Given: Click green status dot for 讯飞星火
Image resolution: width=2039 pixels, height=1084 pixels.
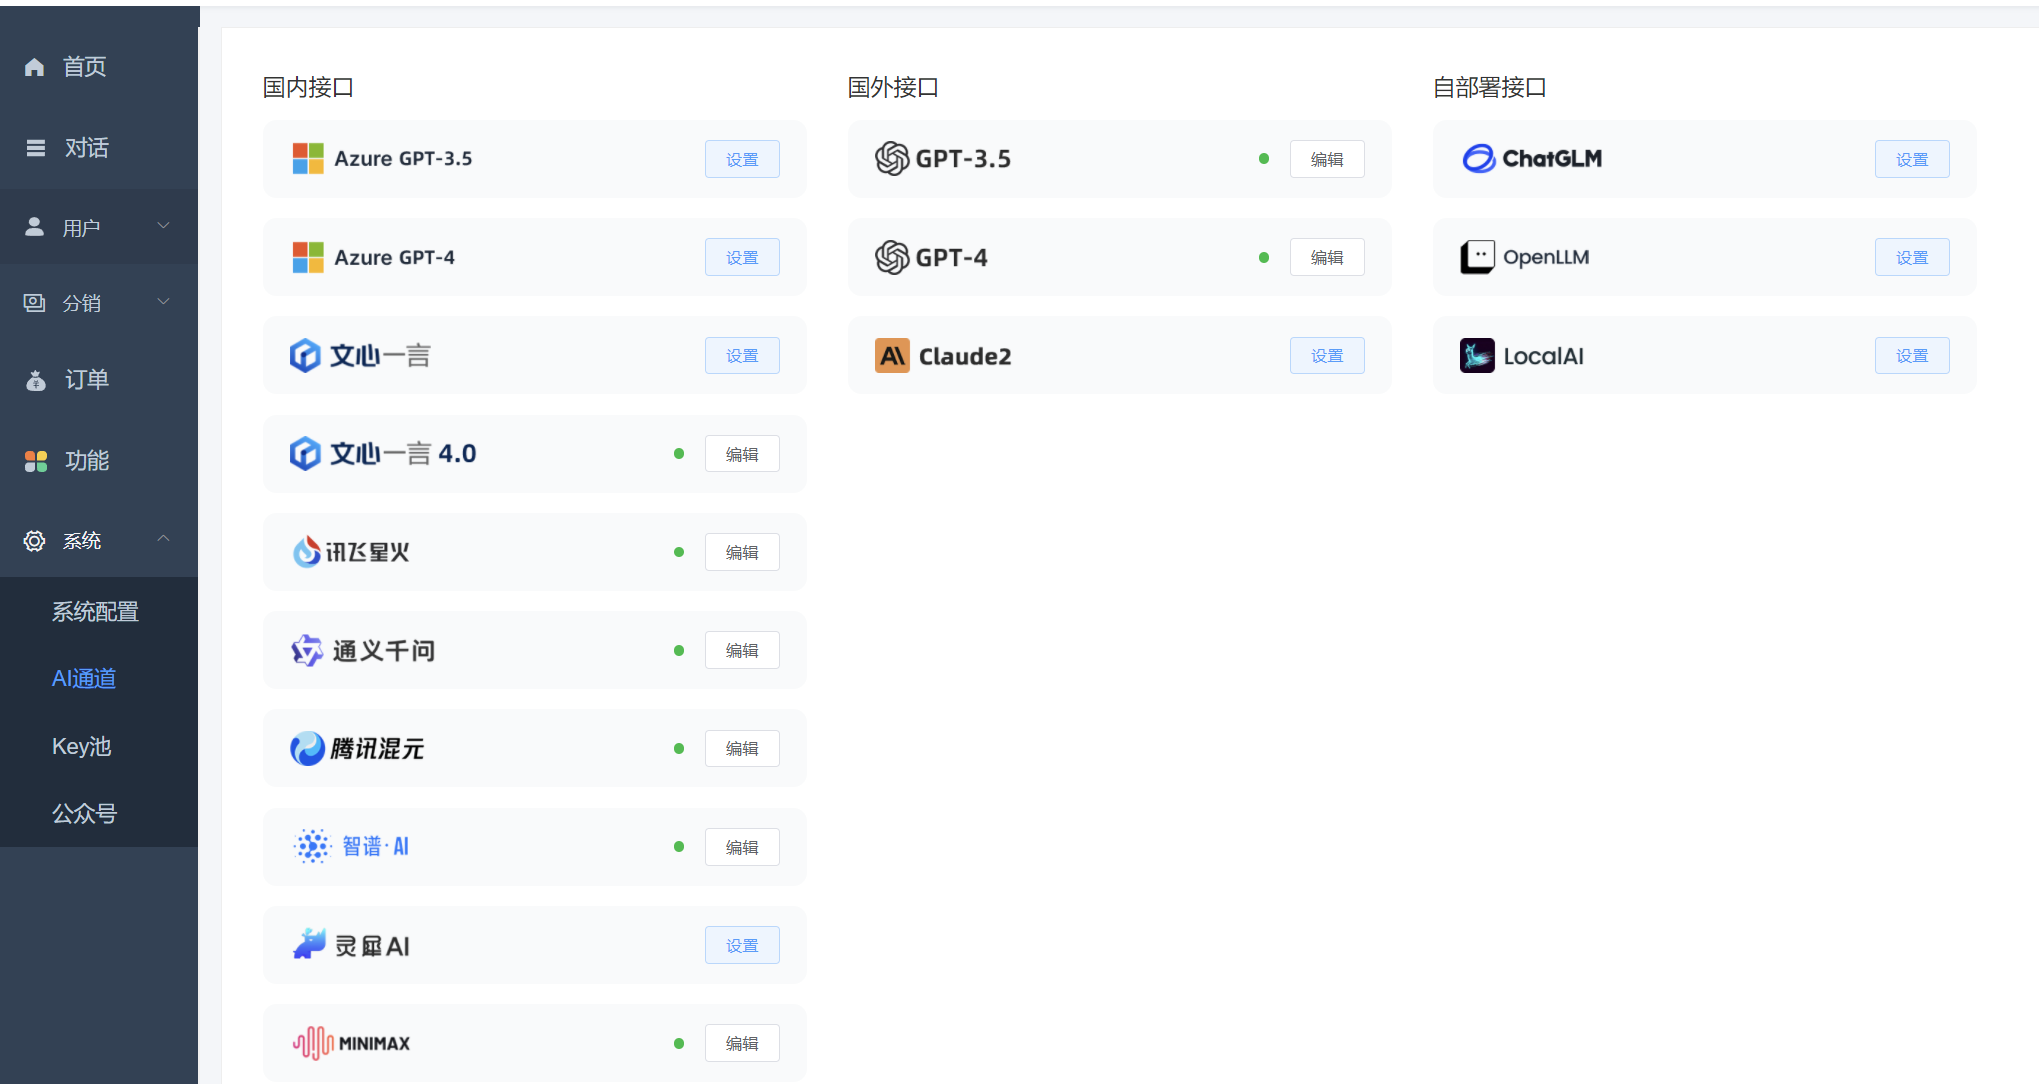Looking at the screenshot, I should [x=679, y=551].
